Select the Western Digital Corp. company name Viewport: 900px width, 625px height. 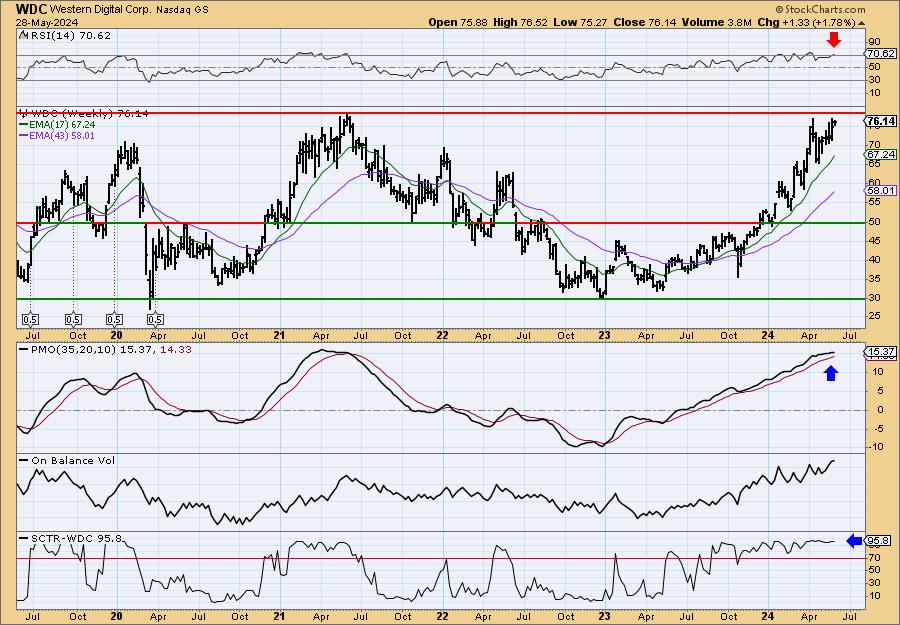(101, 10)
